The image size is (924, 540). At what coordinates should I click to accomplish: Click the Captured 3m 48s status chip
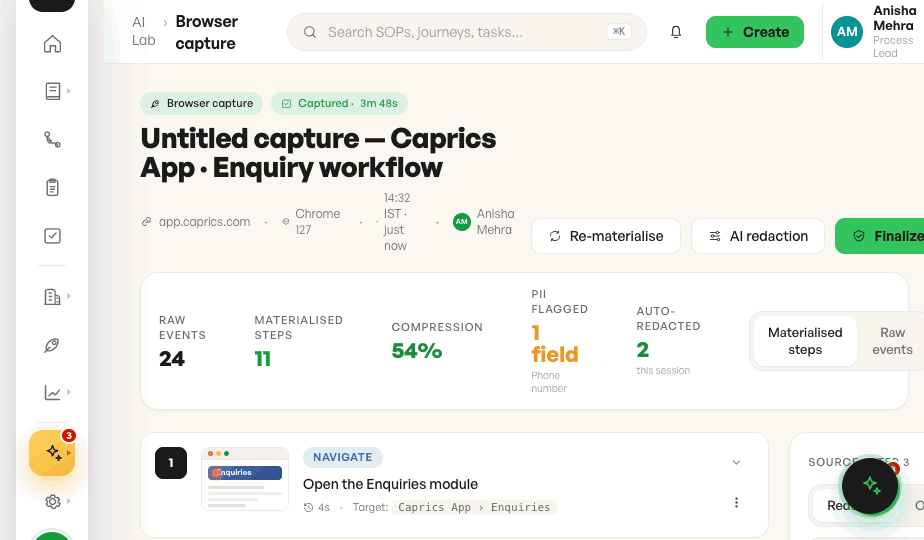[339, 103]
